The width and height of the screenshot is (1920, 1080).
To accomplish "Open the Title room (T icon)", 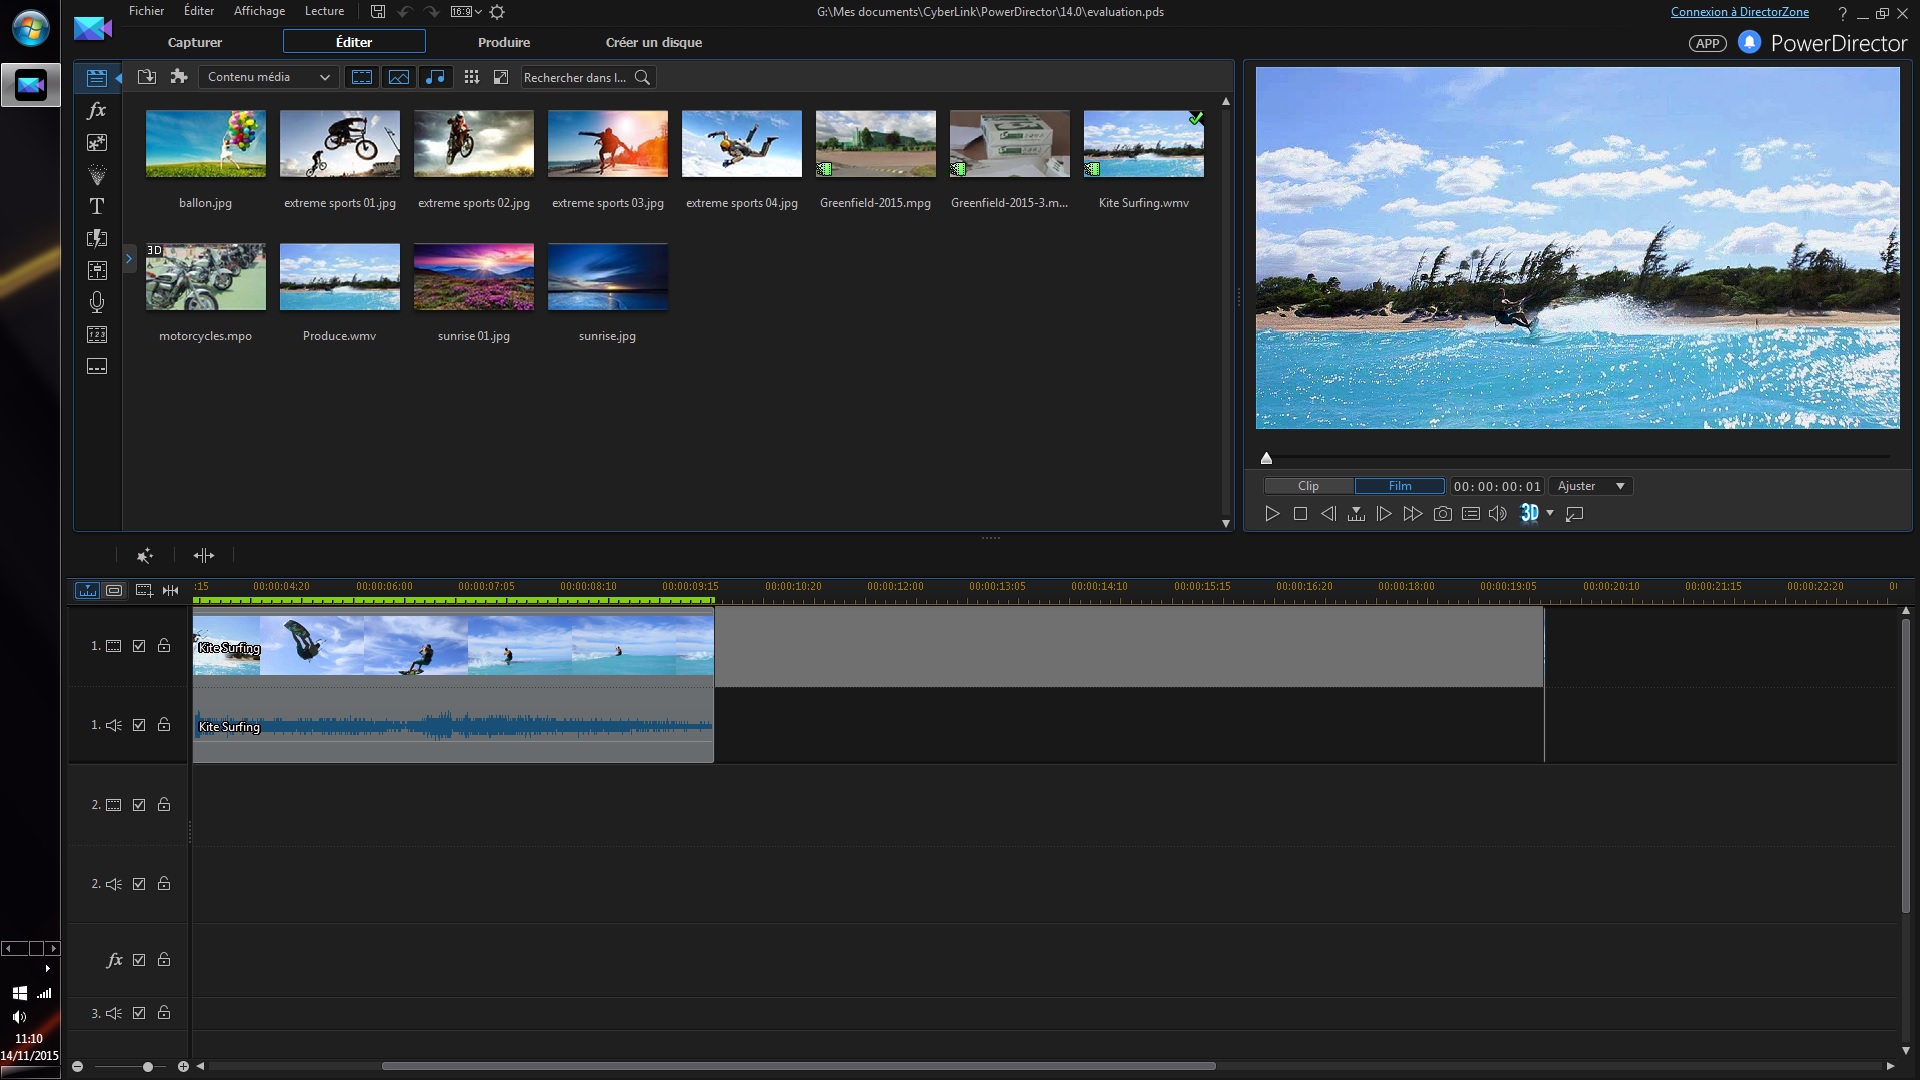I will click(97, 206).
